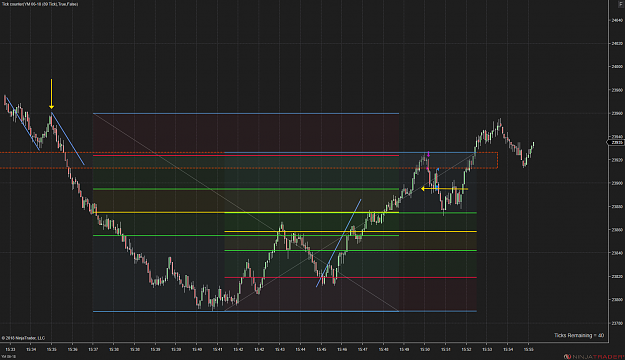Click time axis label 15:54

[507, 350]
